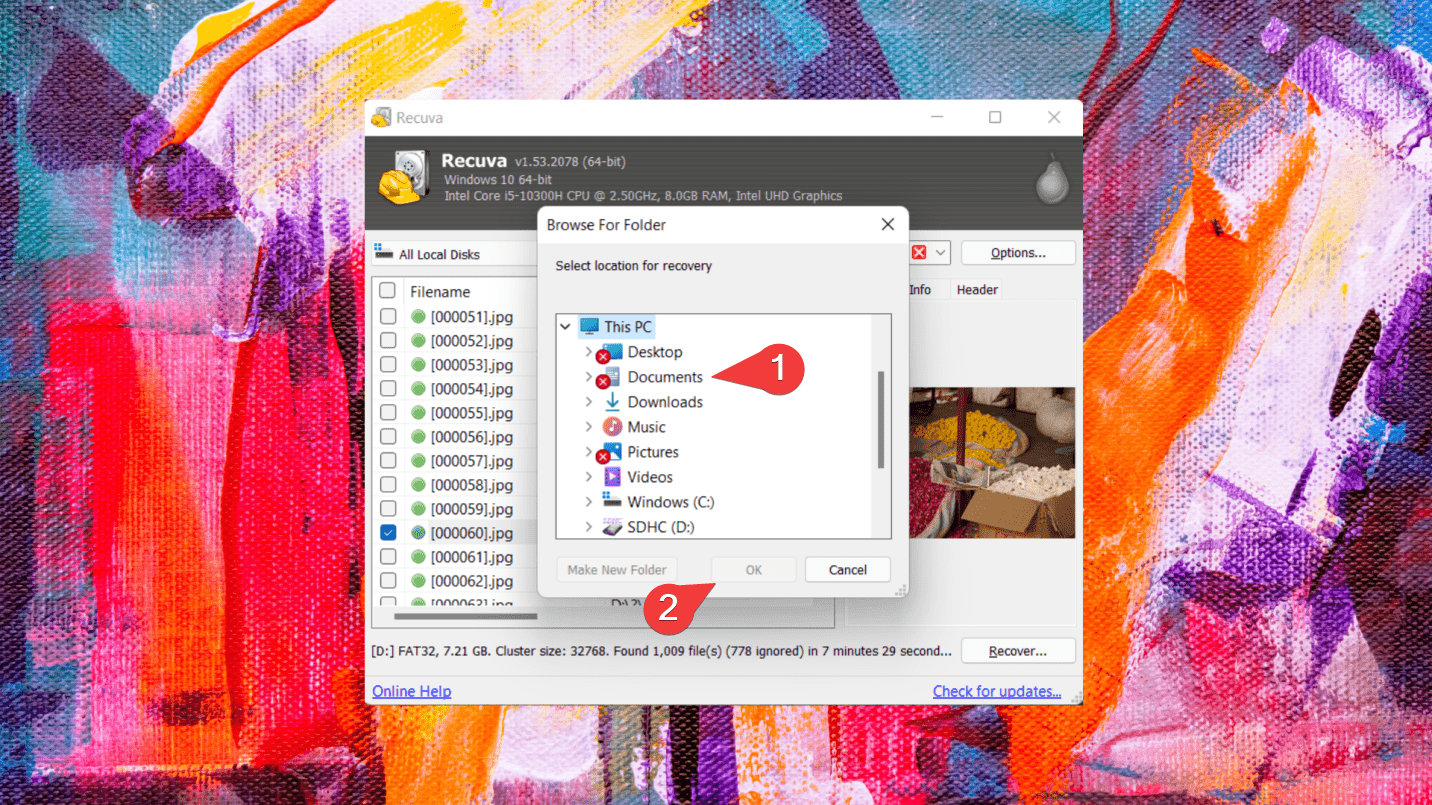Click the Windows (C:) drive icon

click(x=612, y=502)
